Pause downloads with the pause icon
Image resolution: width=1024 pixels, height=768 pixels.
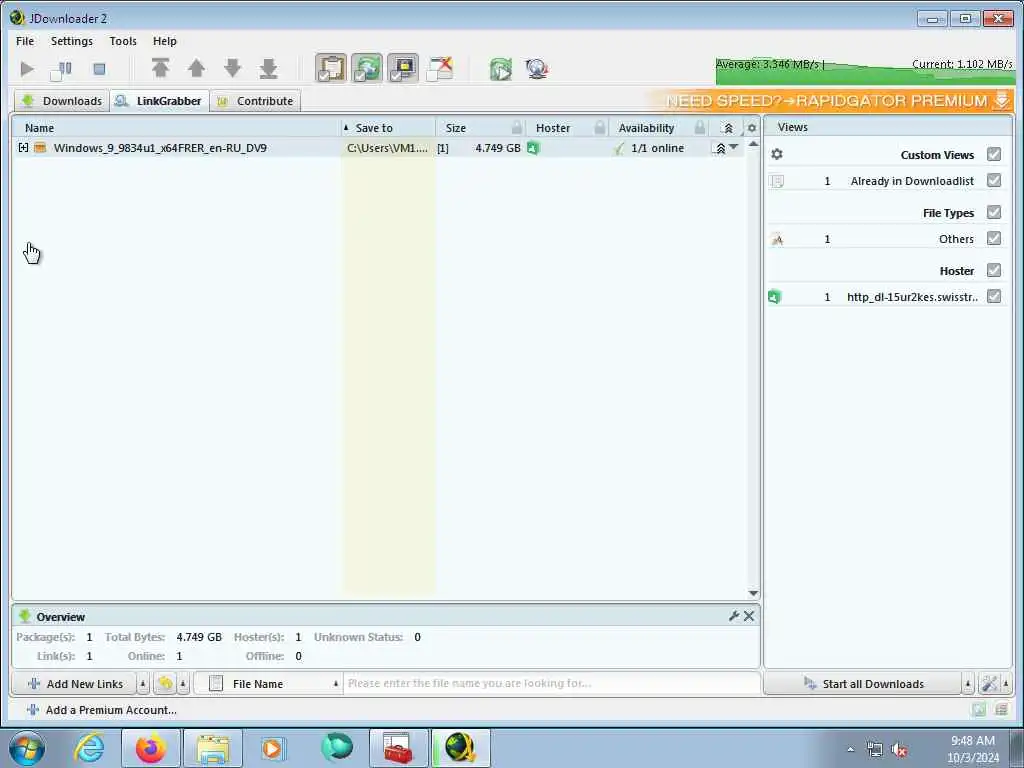(x=62, y=70)
